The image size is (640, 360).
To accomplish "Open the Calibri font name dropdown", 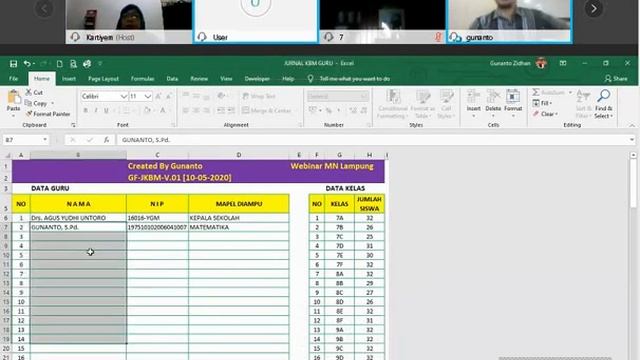I will click(x=123, y=96).
